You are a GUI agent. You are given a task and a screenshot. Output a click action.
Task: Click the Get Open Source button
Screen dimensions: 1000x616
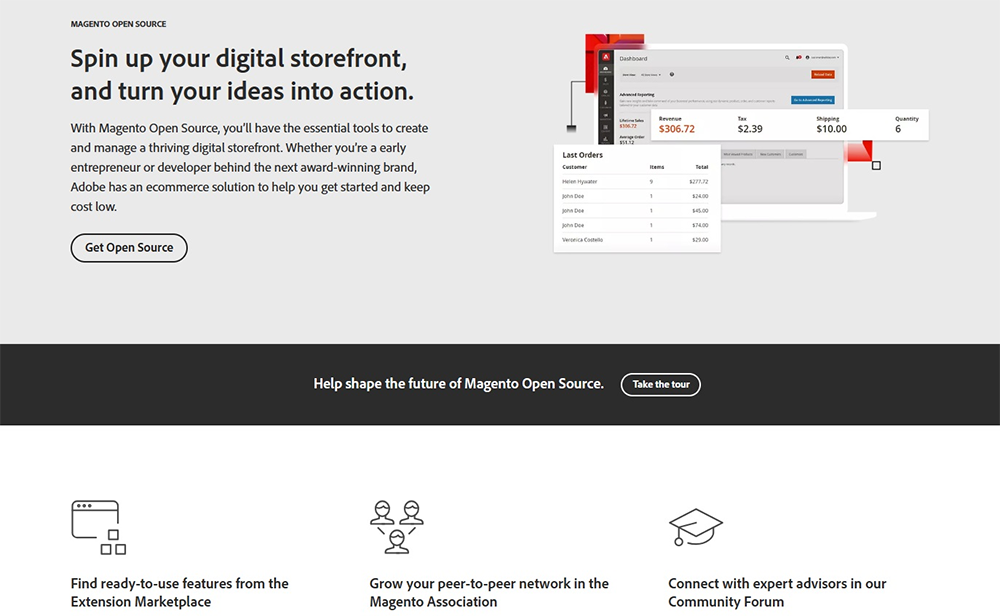click(x=129, y=248)
